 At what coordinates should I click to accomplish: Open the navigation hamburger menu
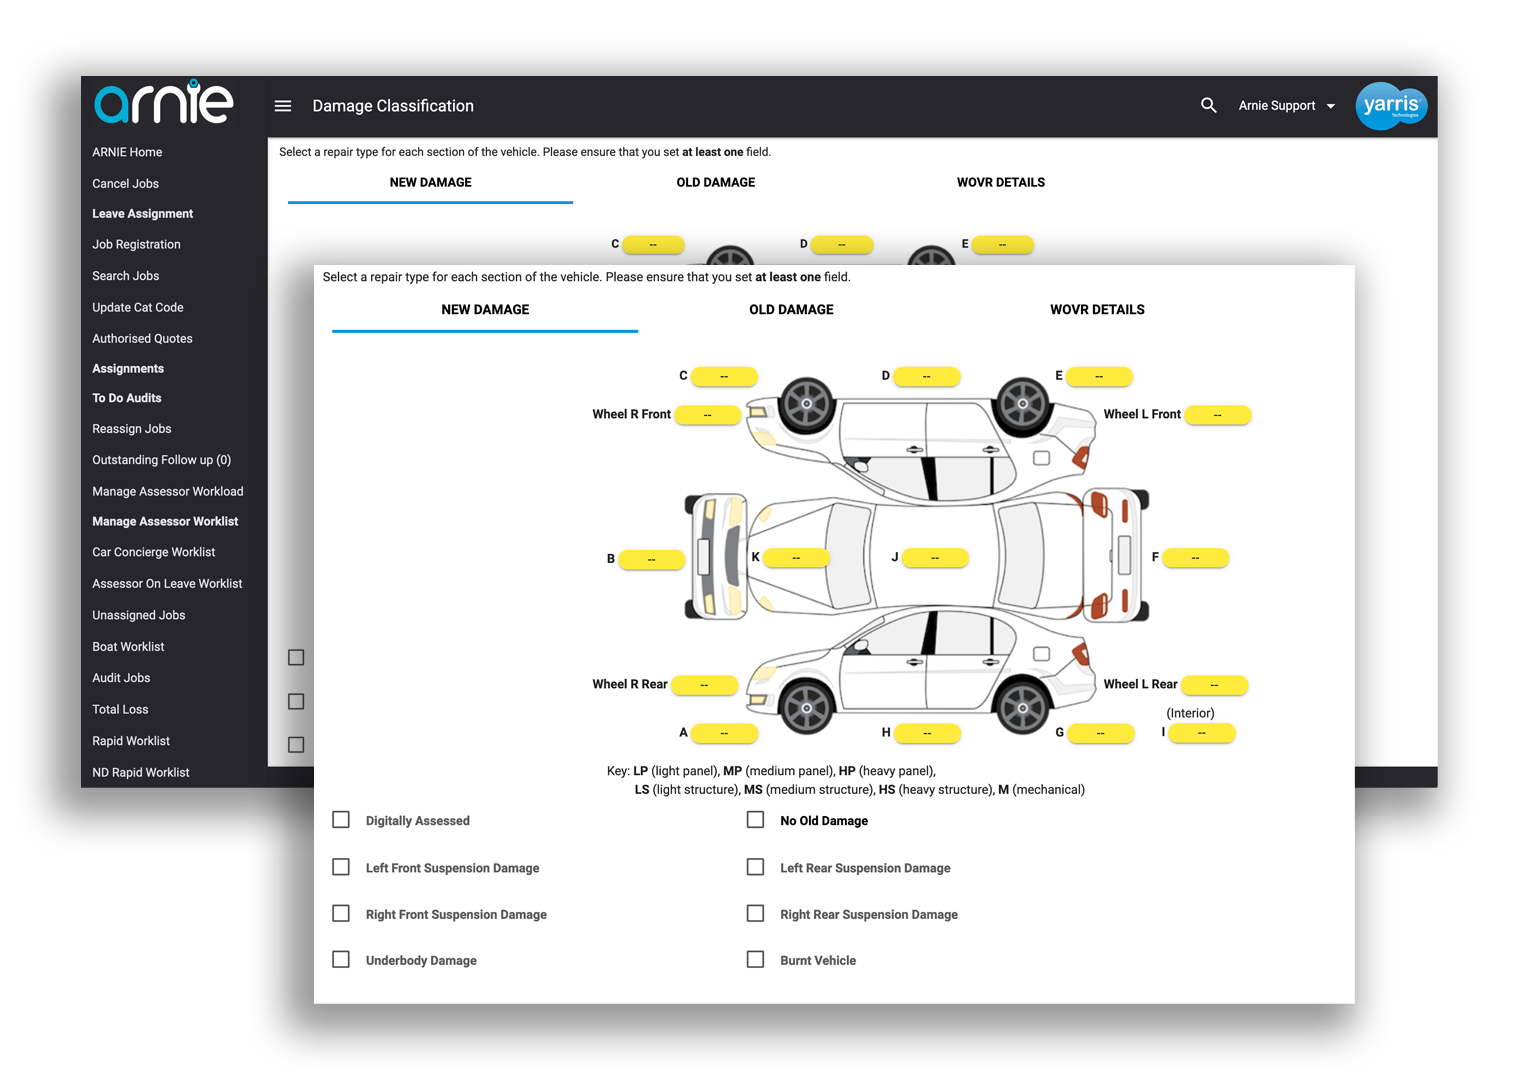(x=283, y=105)
